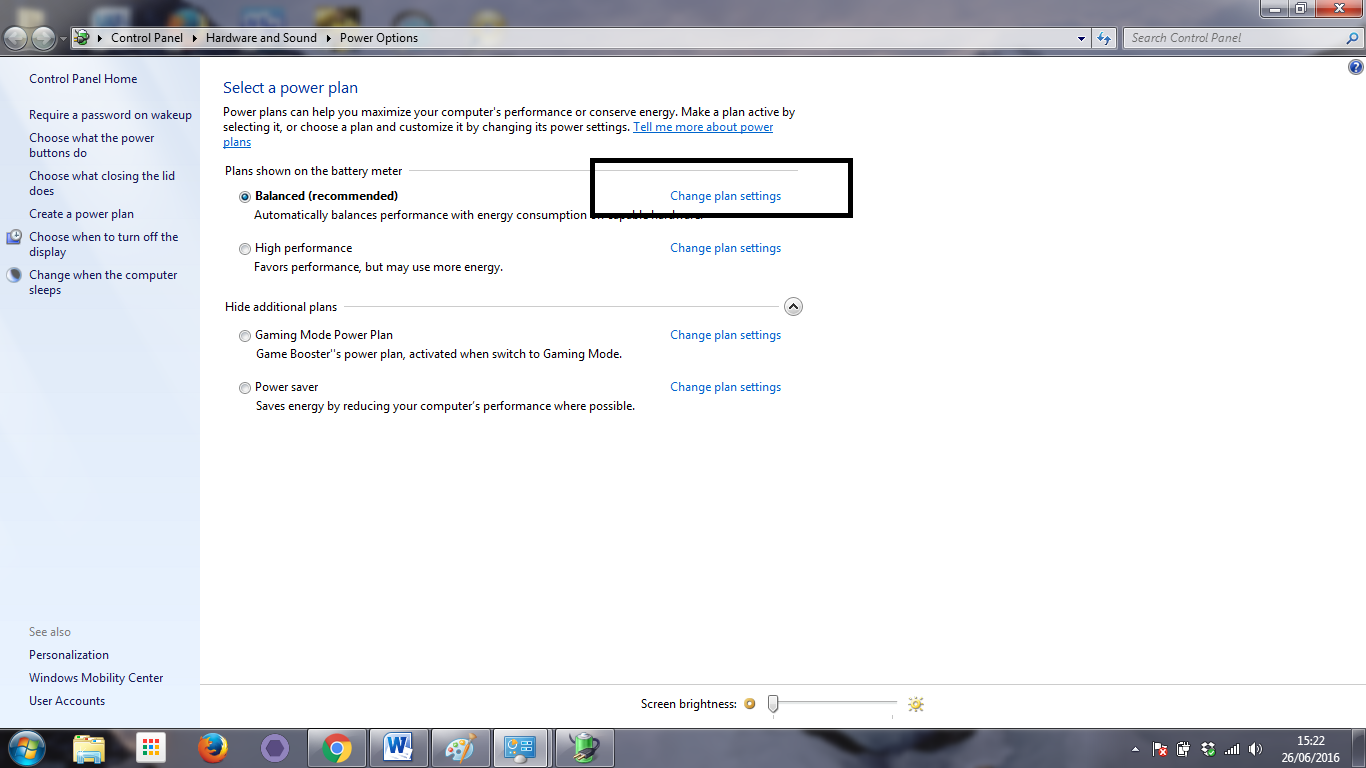The width and height of the screenshot is (1366, 768).
Task: Open Personalization under See also
Action: [69, 655]
